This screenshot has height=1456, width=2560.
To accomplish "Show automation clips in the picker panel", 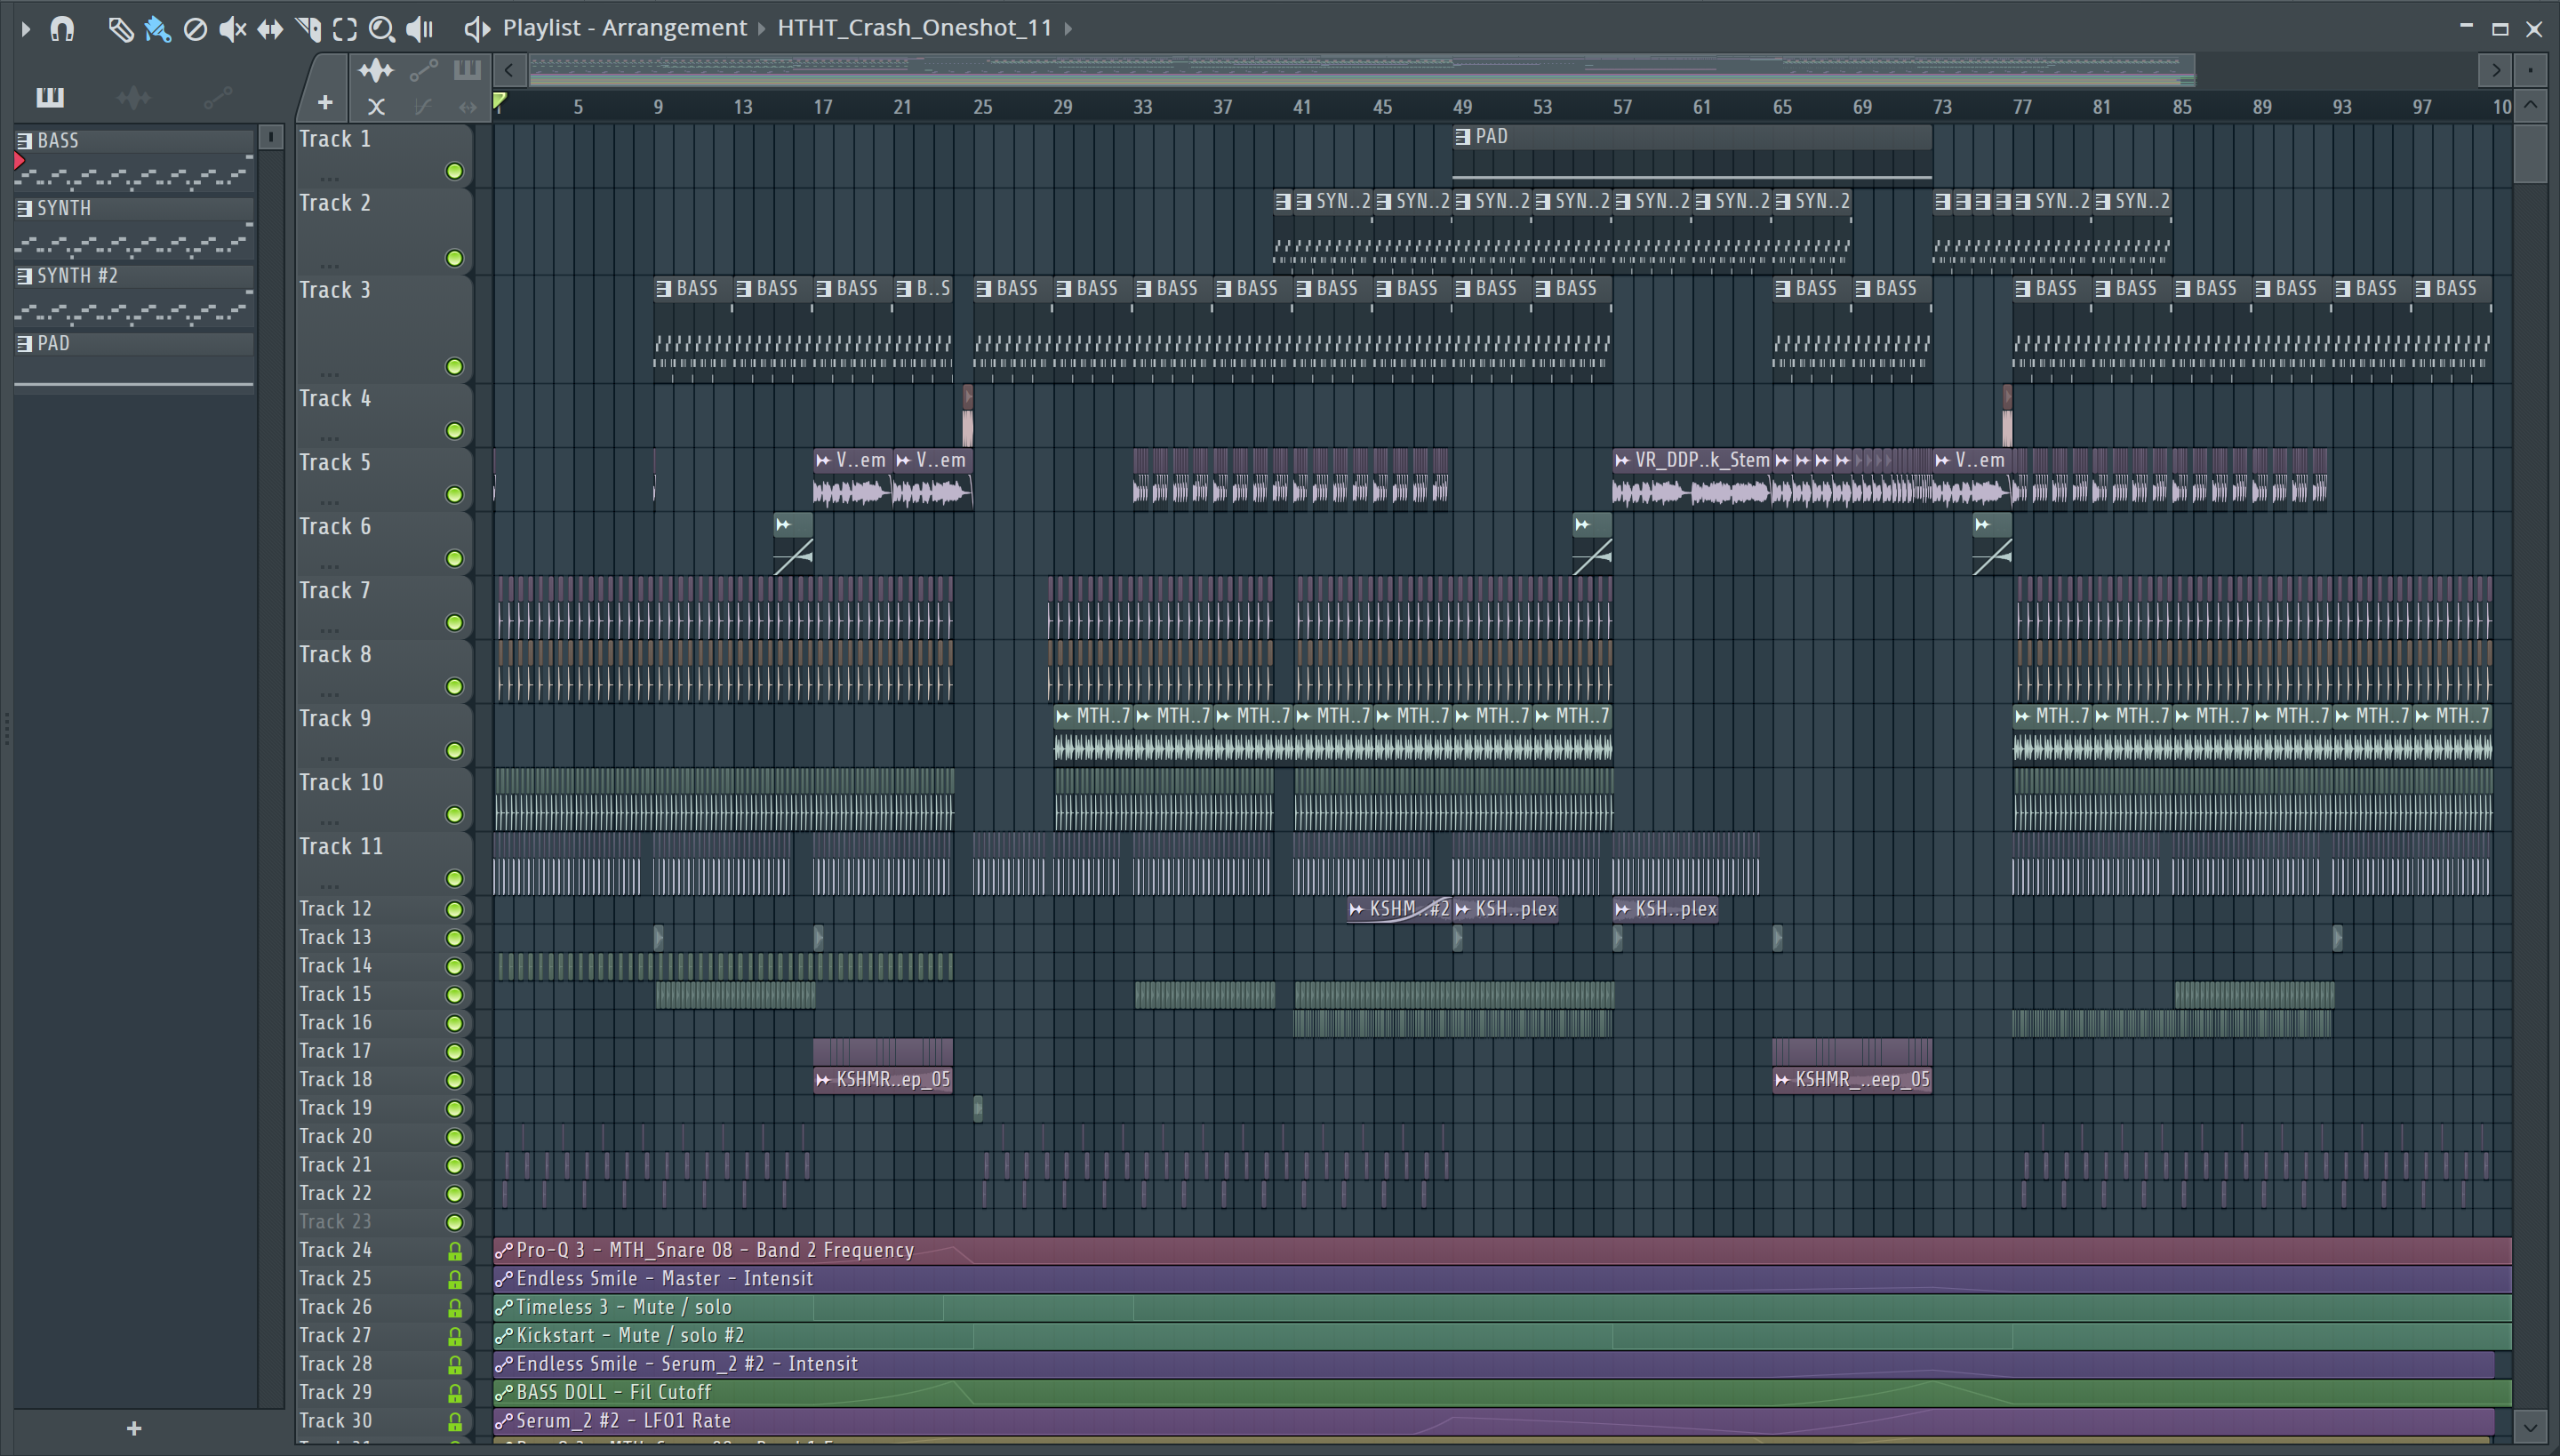I will point(217,97).
